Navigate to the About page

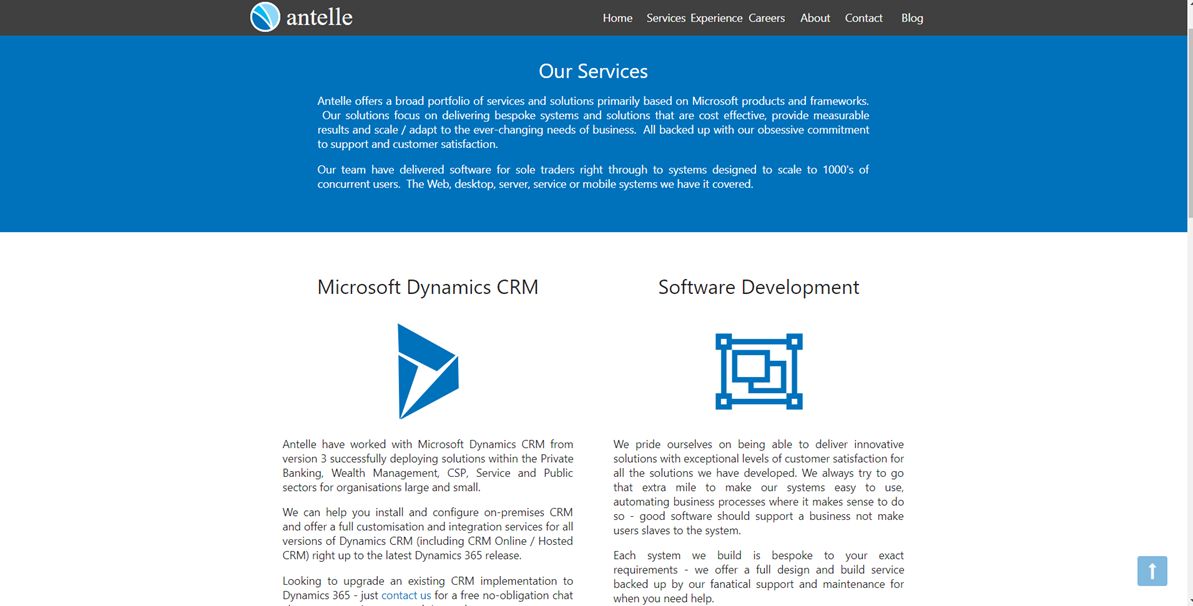coord(815,18)
